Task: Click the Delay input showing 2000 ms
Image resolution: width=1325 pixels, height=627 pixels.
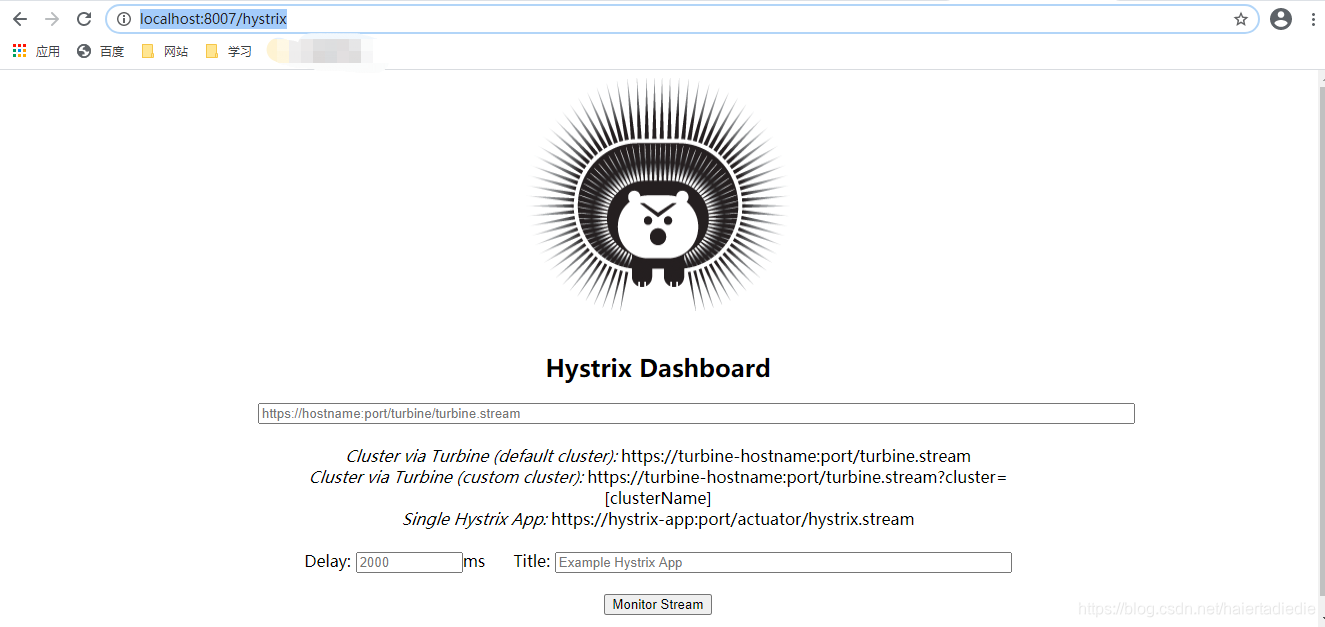Action: [408, 562]
